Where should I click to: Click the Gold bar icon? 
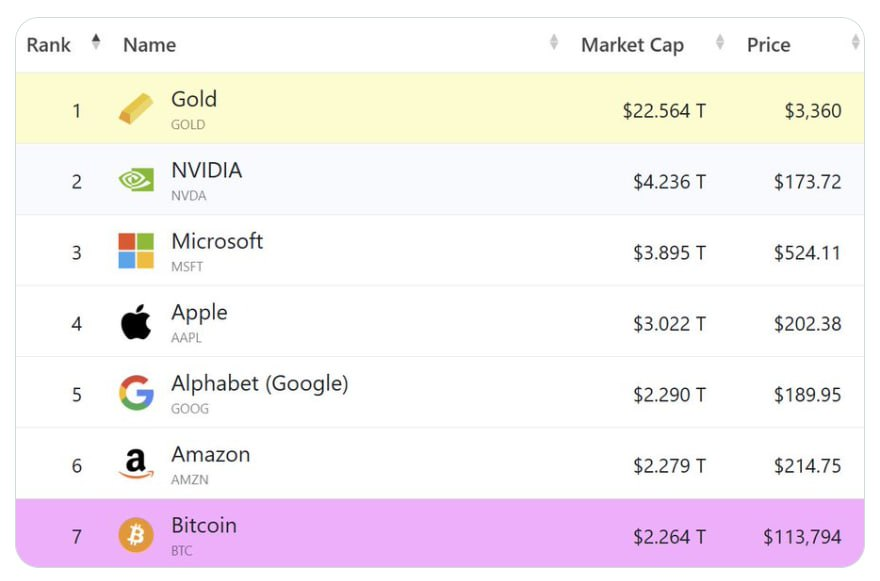[x=136, y=109]
